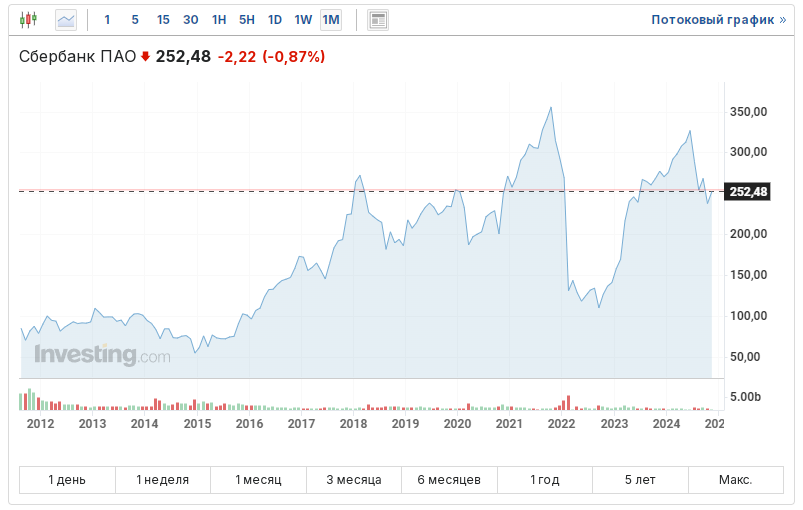This screenshot has height=510, width=803.
Task: Choose the 5H interval
Action: click(247, 20)
